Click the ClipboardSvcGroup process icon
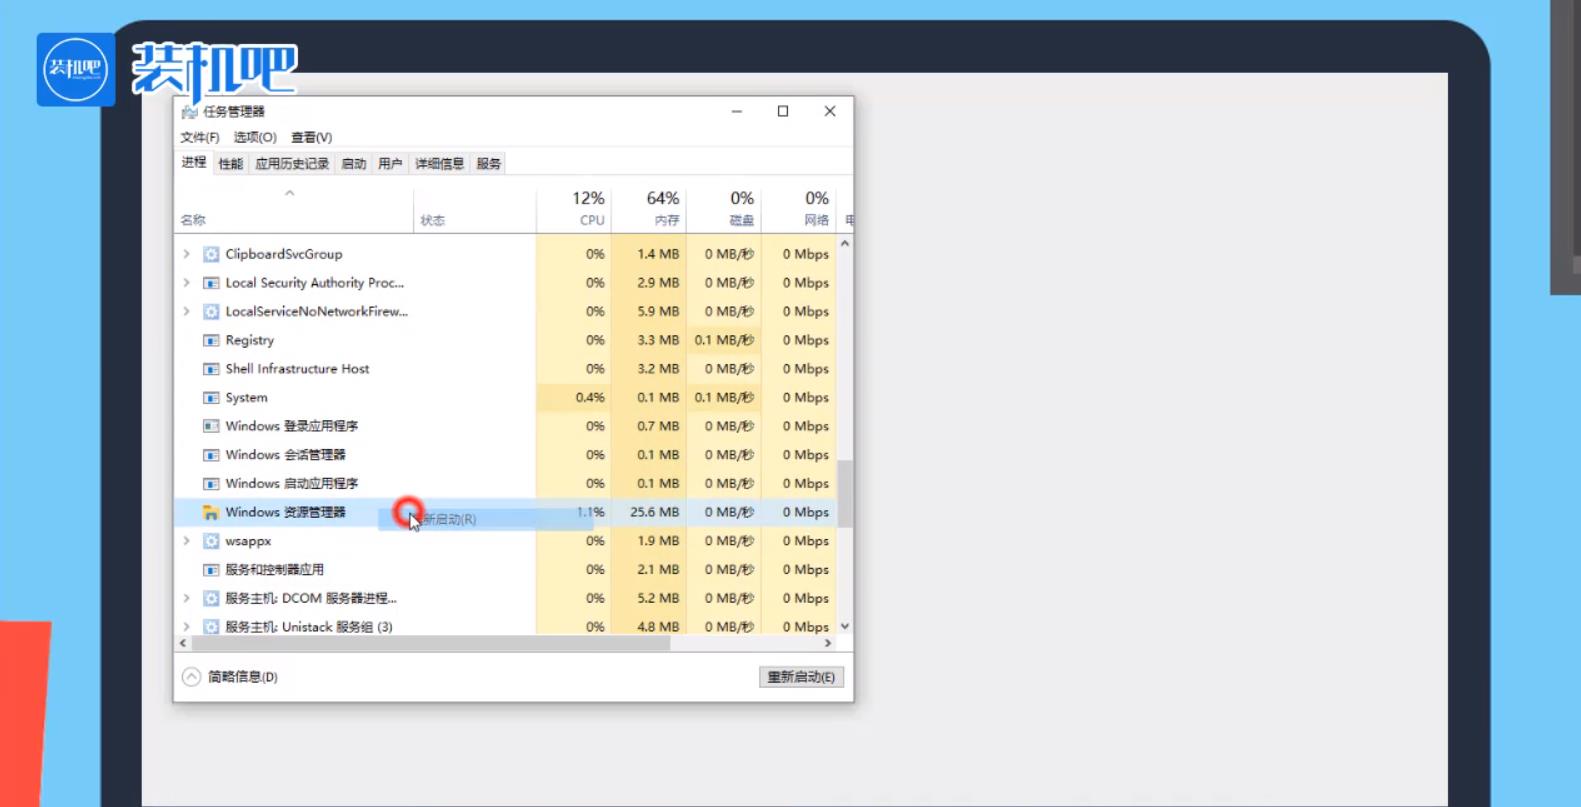 tap(211, 254)
